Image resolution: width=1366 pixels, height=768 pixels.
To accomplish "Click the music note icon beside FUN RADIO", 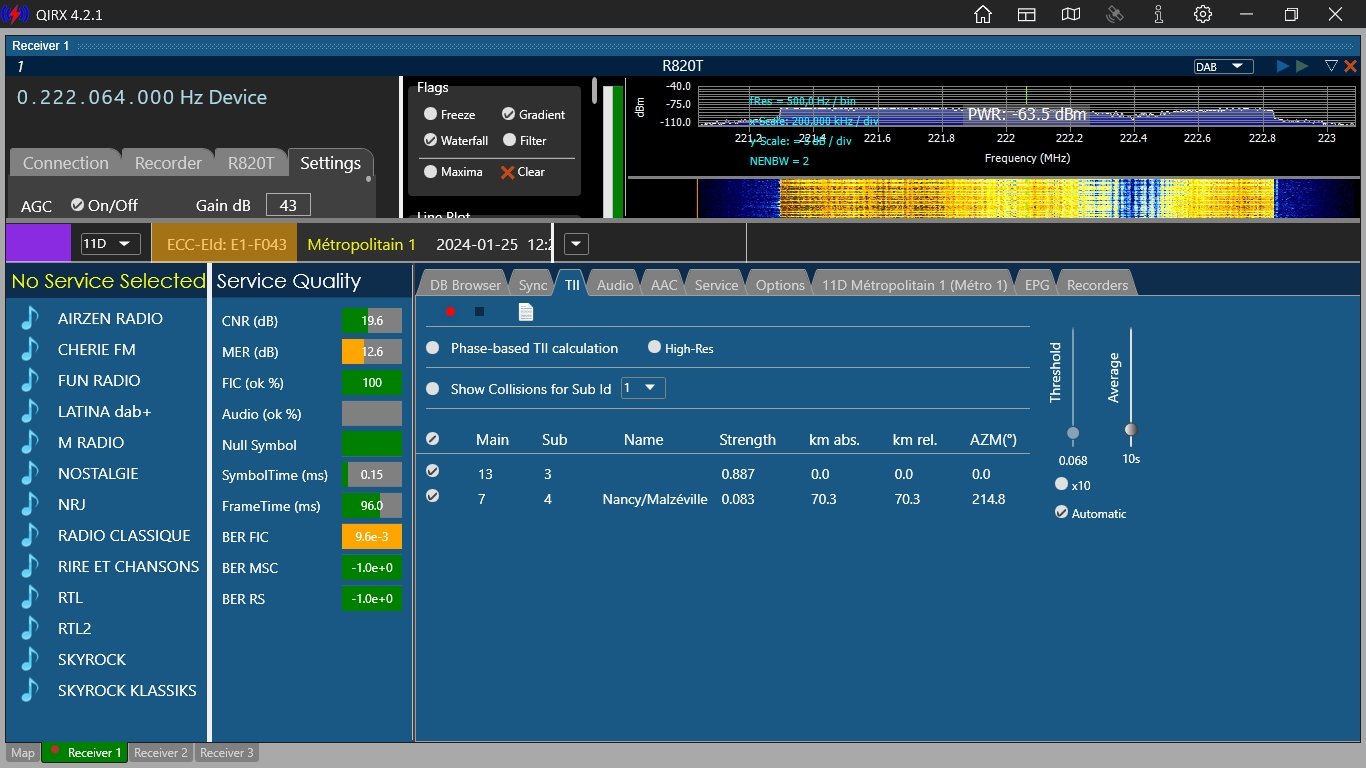I will [30, 380].
